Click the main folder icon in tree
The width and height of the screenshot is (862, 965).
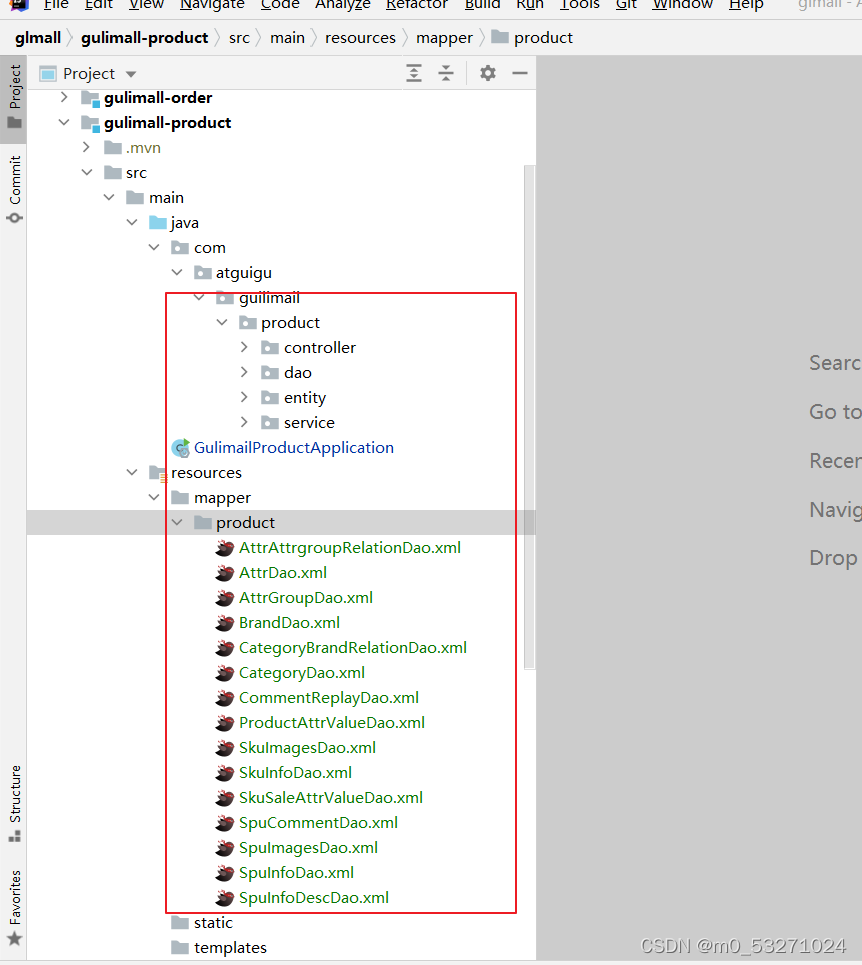coord(135,198)
